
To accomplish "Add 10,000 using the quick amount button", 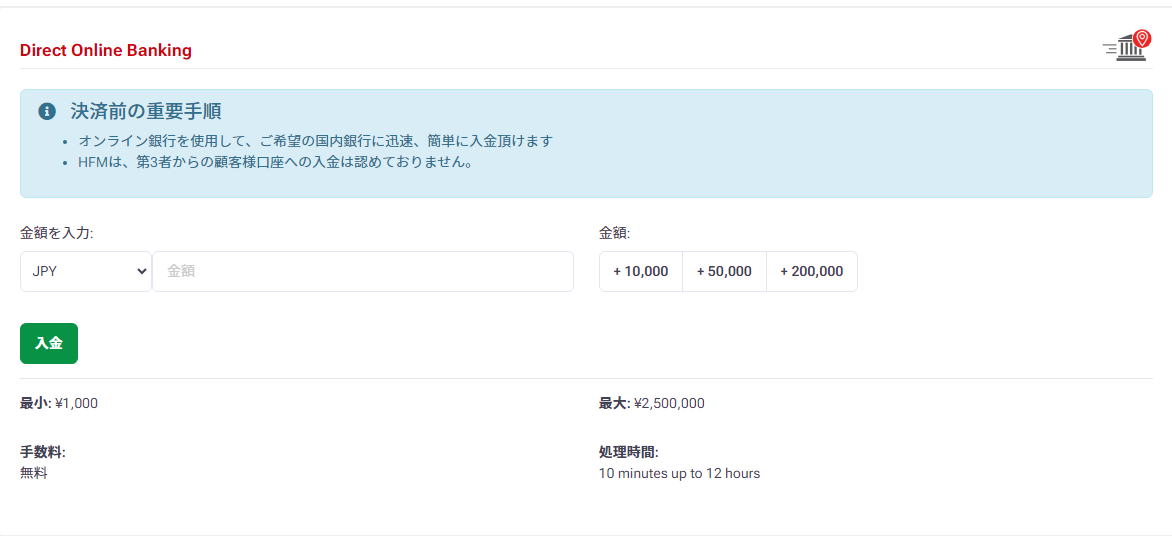I will 641,271.
